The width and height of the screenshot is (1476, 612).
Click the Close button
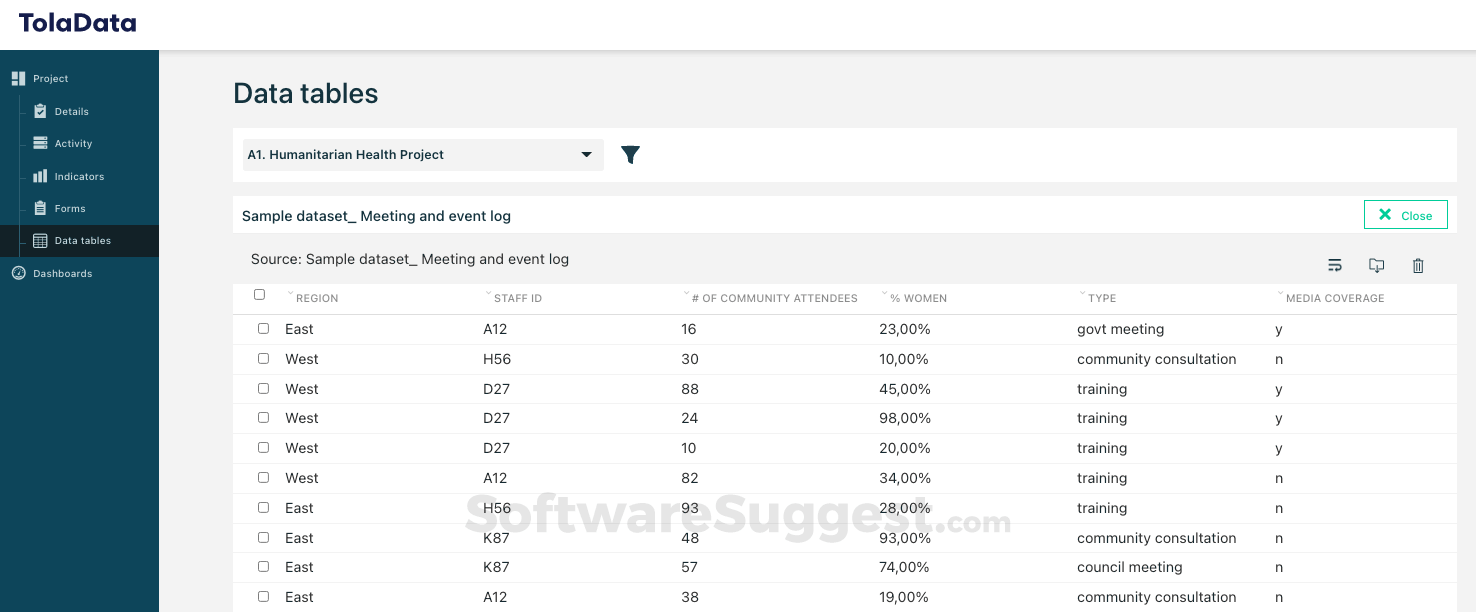pyautogui.click(x=1405, y=215)
